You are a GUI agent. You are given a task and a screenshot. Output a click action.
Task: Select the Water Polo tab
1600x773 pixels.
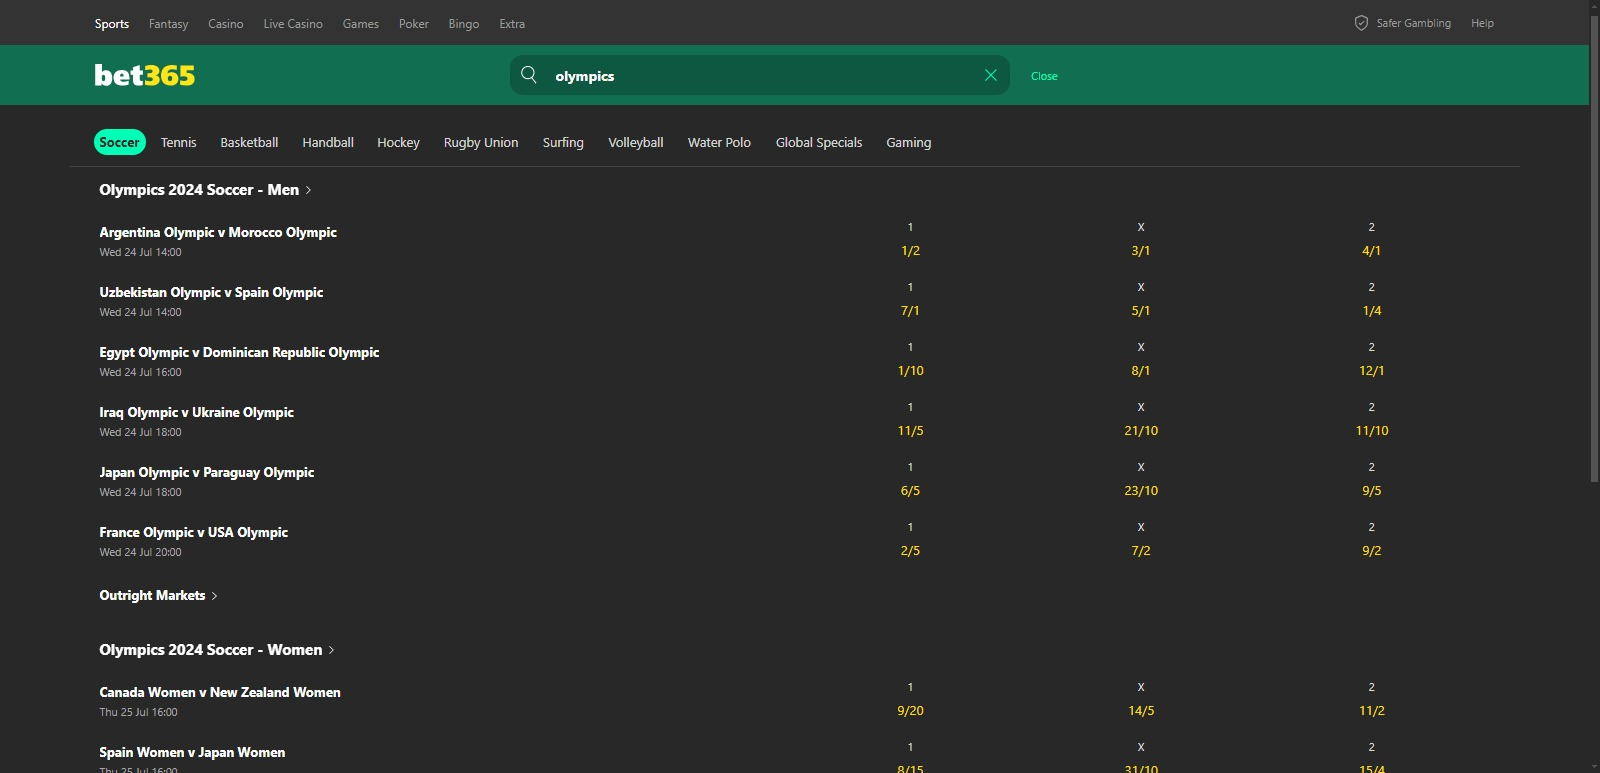[719, 142]
